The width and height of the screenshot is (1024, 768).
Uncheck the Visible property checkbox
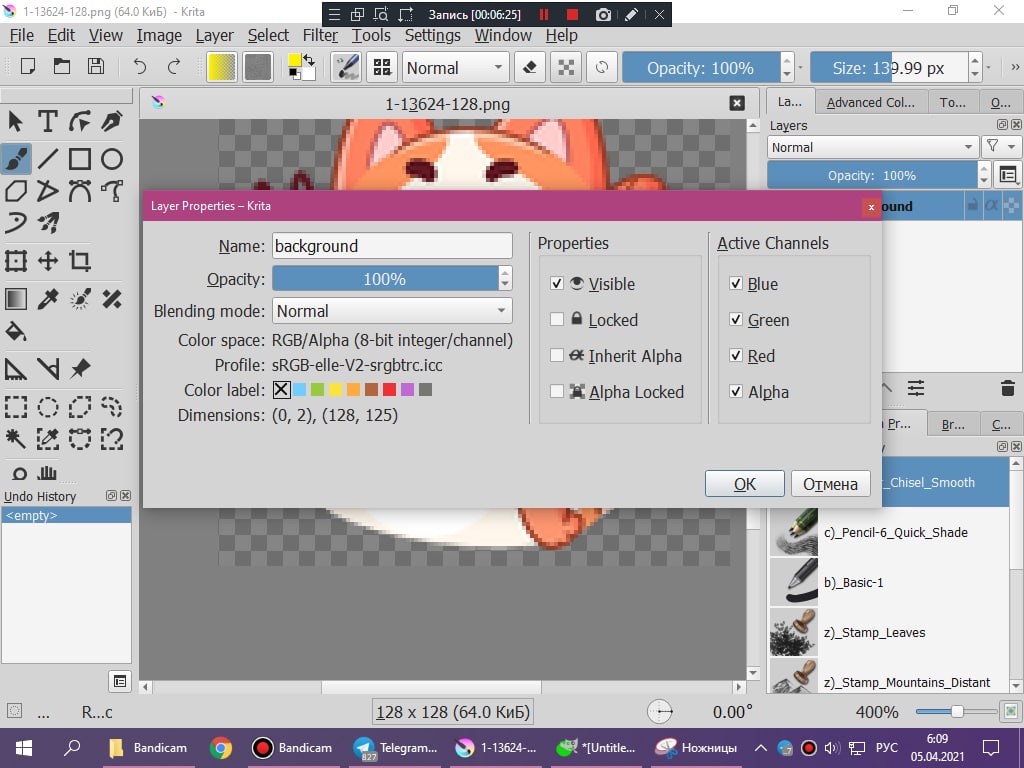(x=556, y=283)
